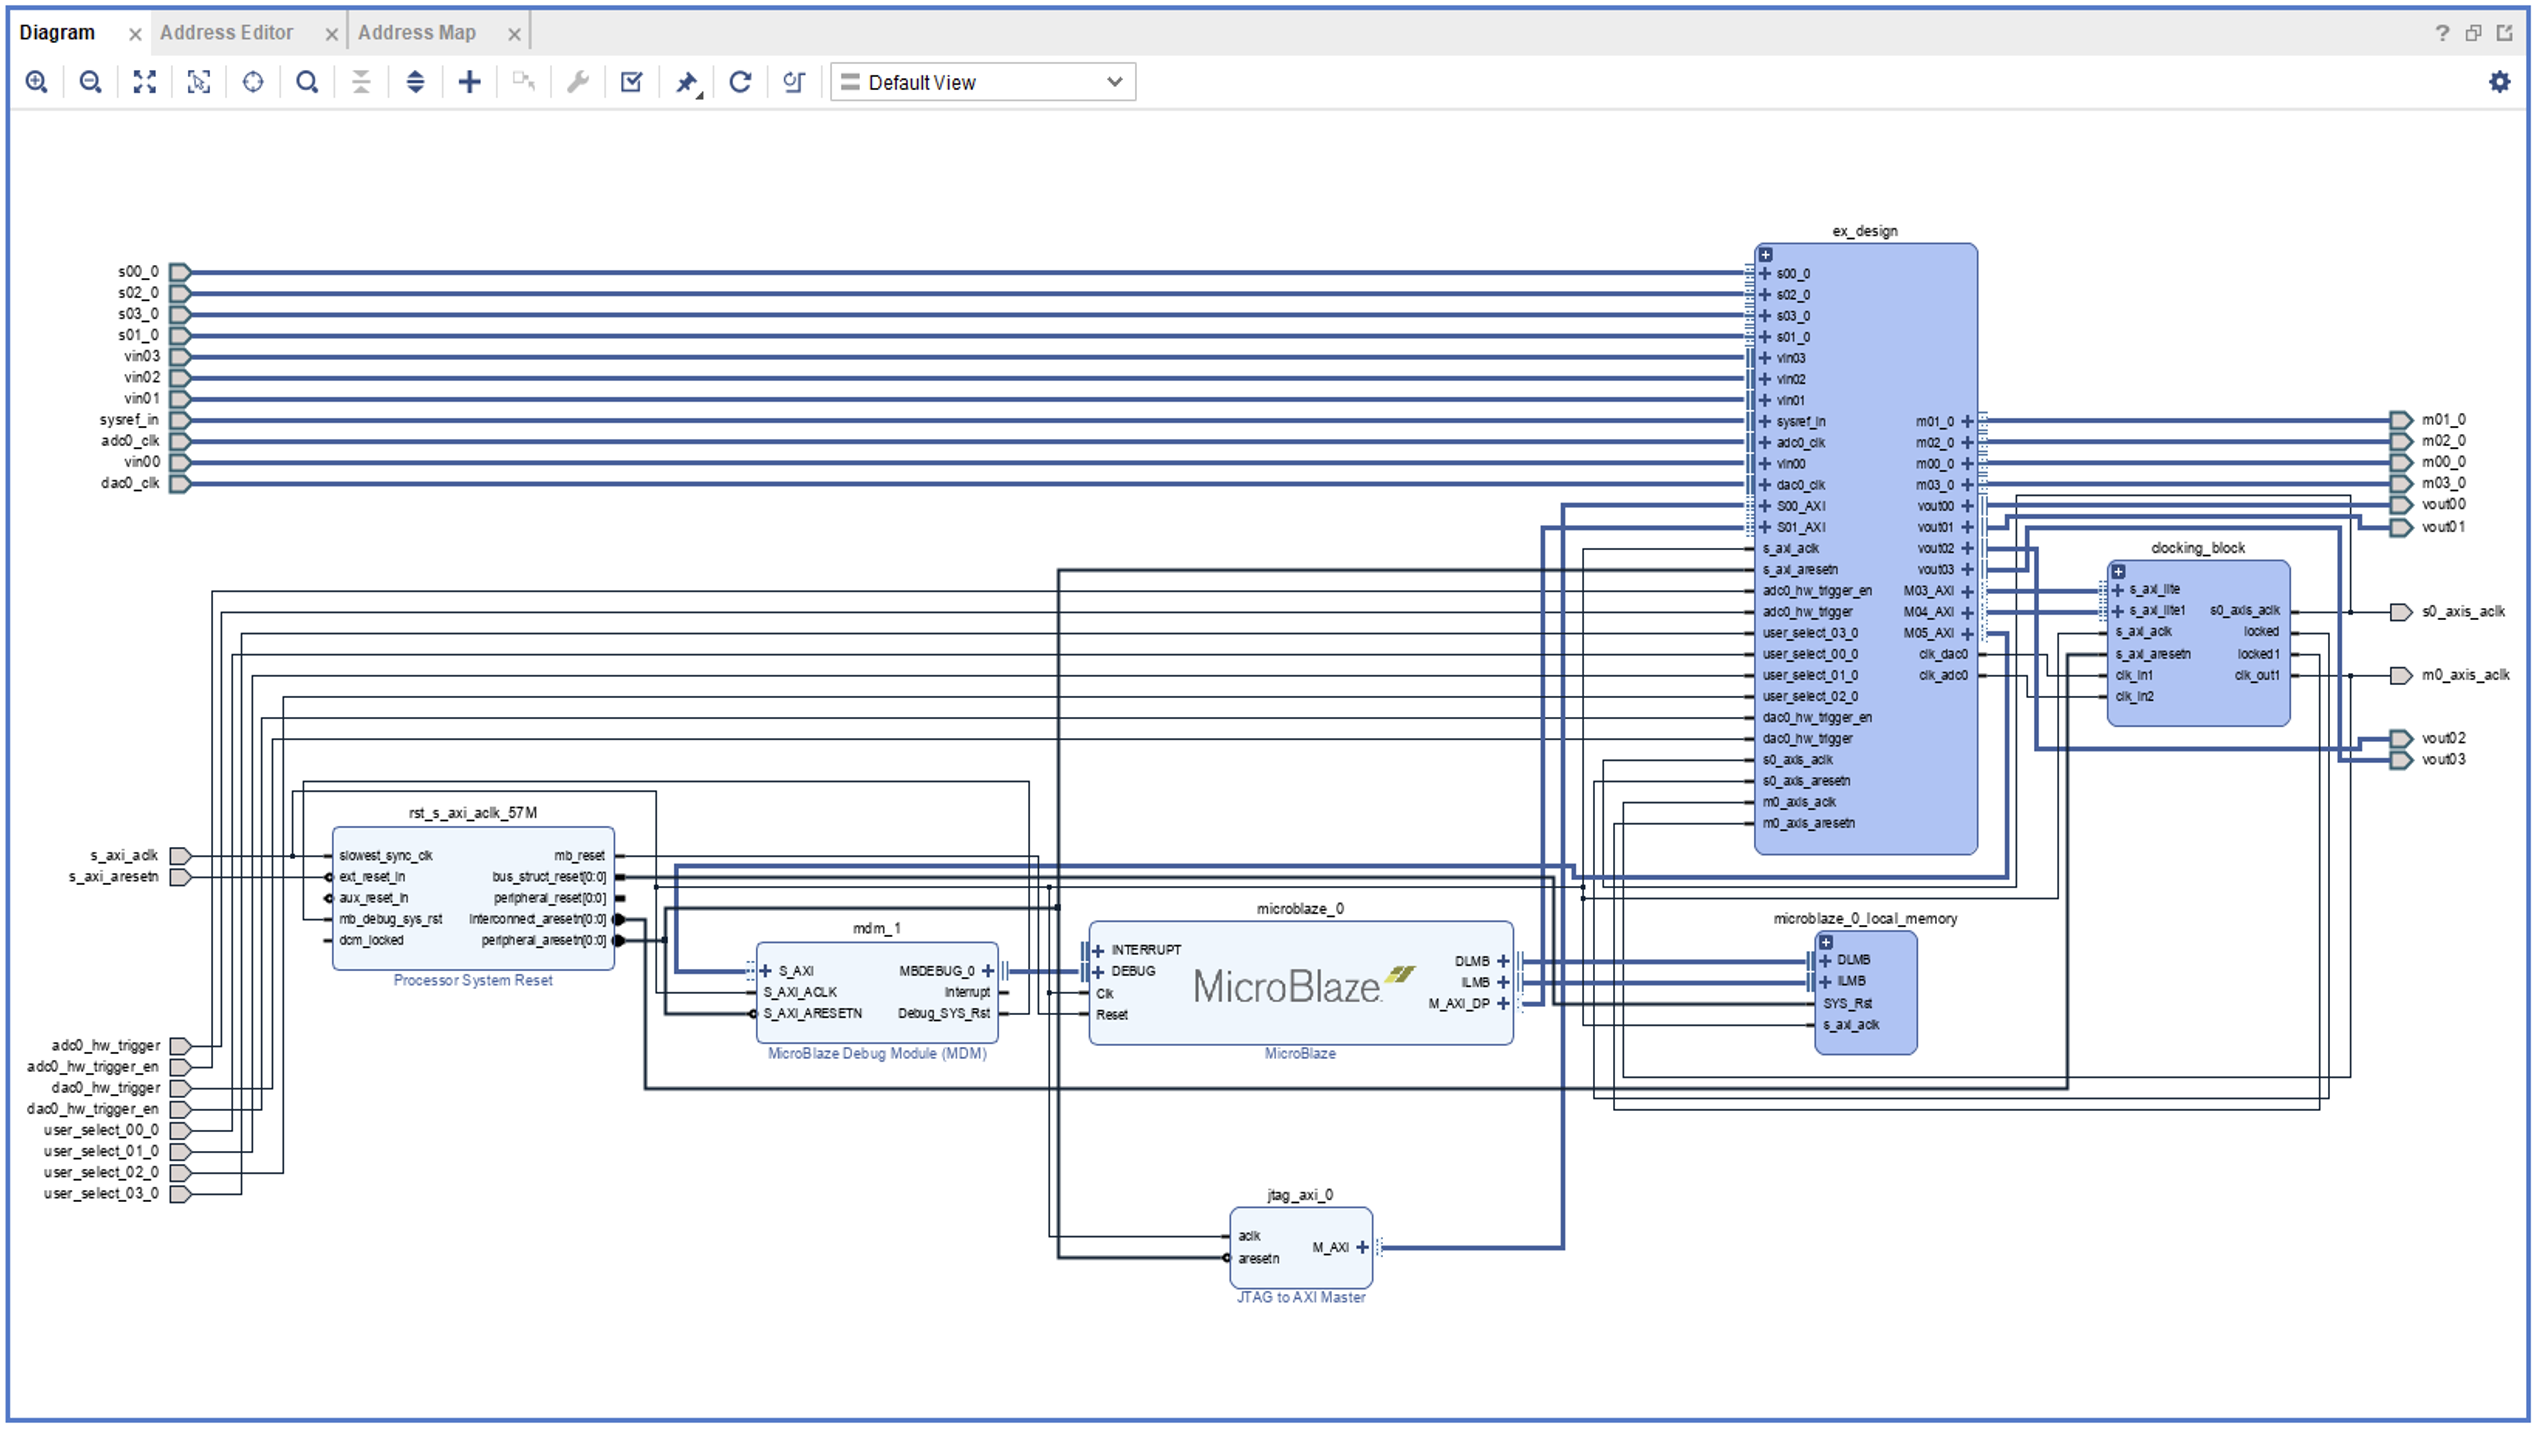Select the Default View dropdown
This screenshot has width=2538, height=1430.
(983, 82)
